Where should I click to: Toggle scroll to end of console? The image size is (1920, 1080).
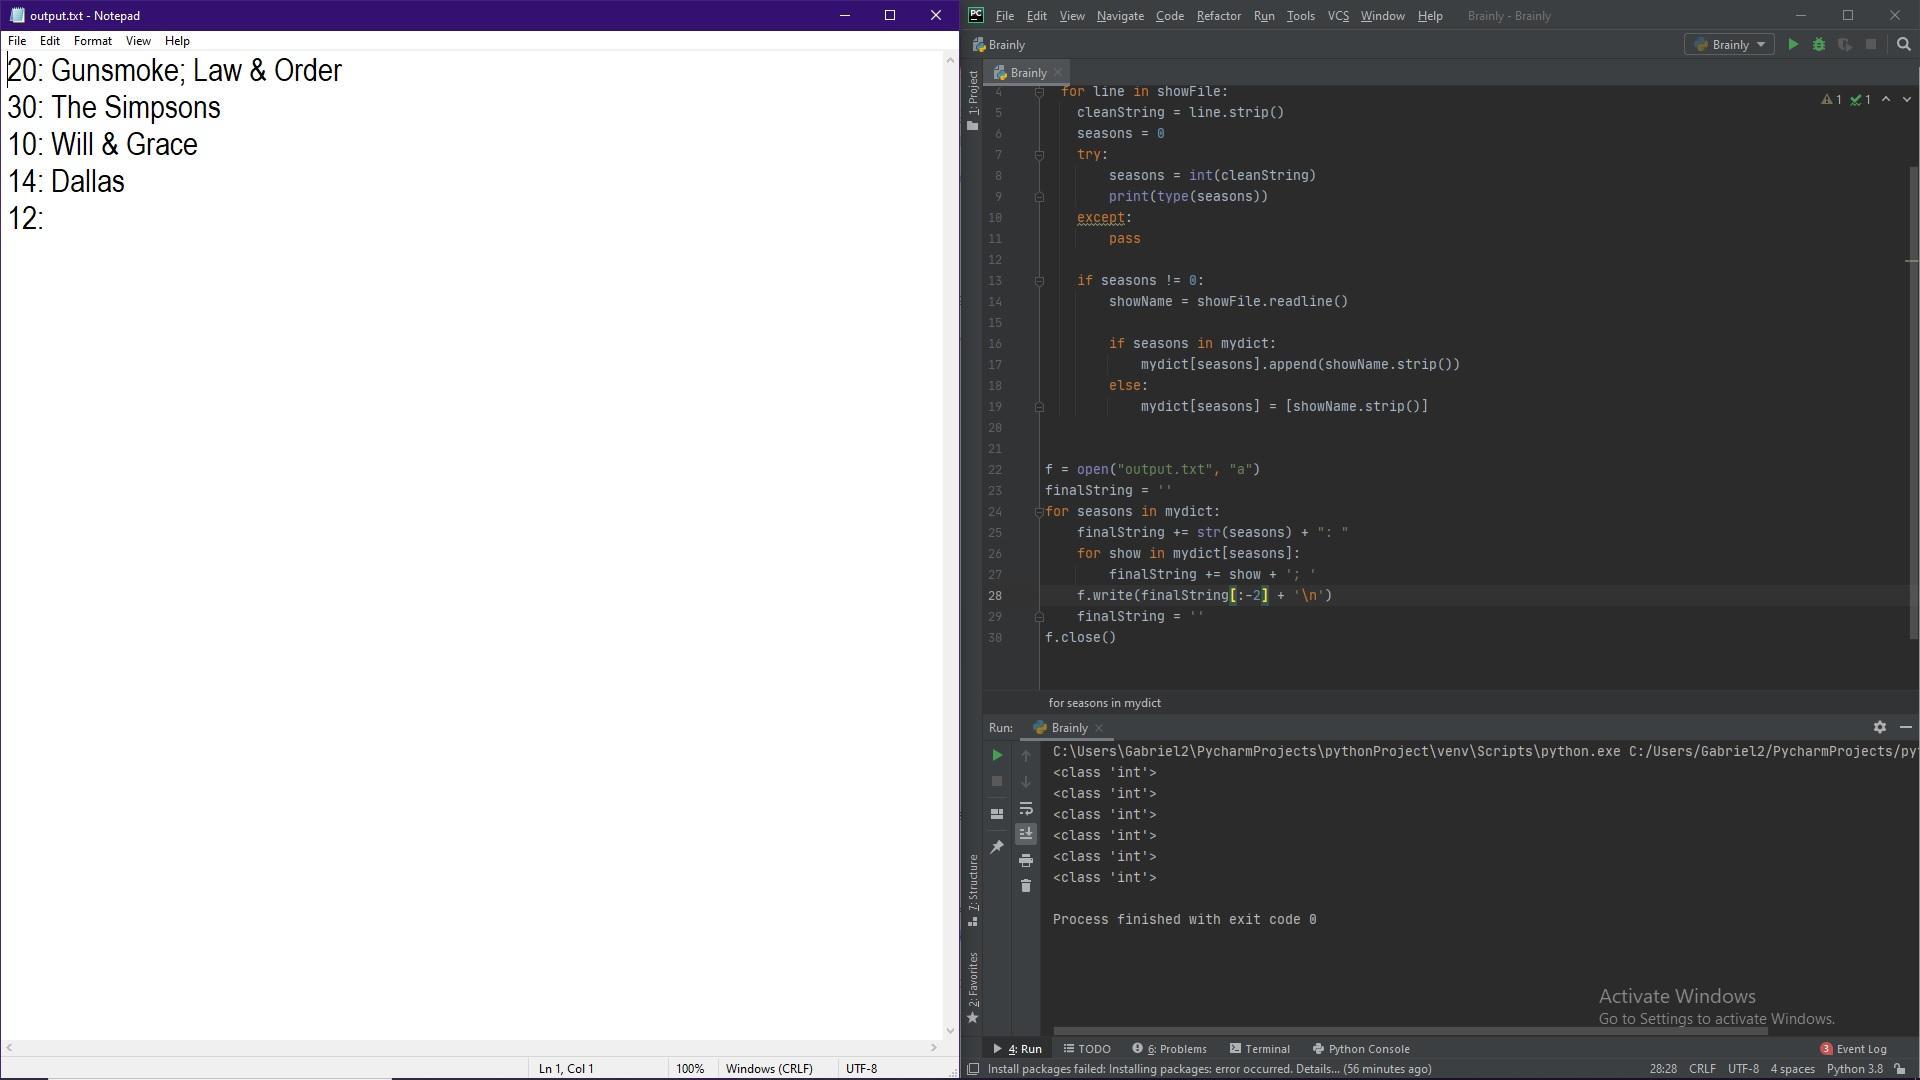point(1026,834)
